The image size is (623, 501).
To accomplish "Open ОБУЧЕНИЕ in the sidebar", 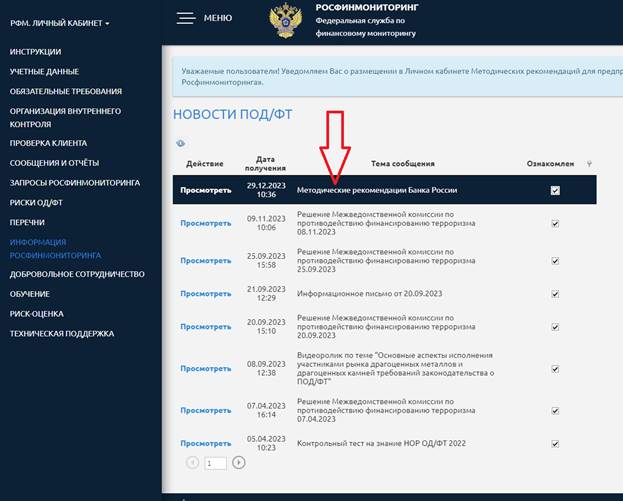I will tap(30, 294).
